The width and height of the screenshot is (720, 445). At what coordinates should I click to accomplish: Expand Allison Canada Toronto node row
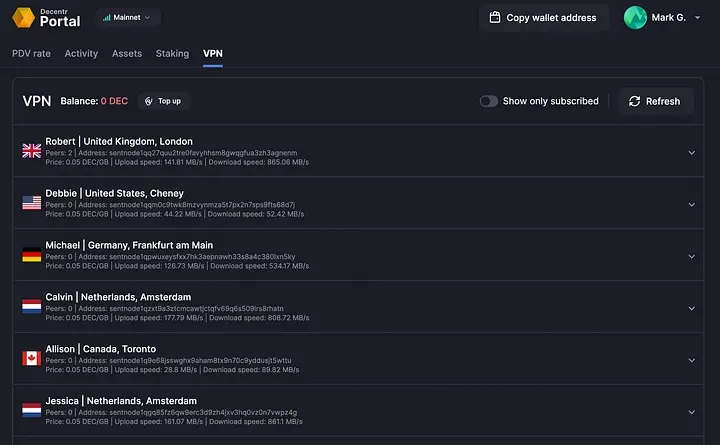[x=691, y=360]
